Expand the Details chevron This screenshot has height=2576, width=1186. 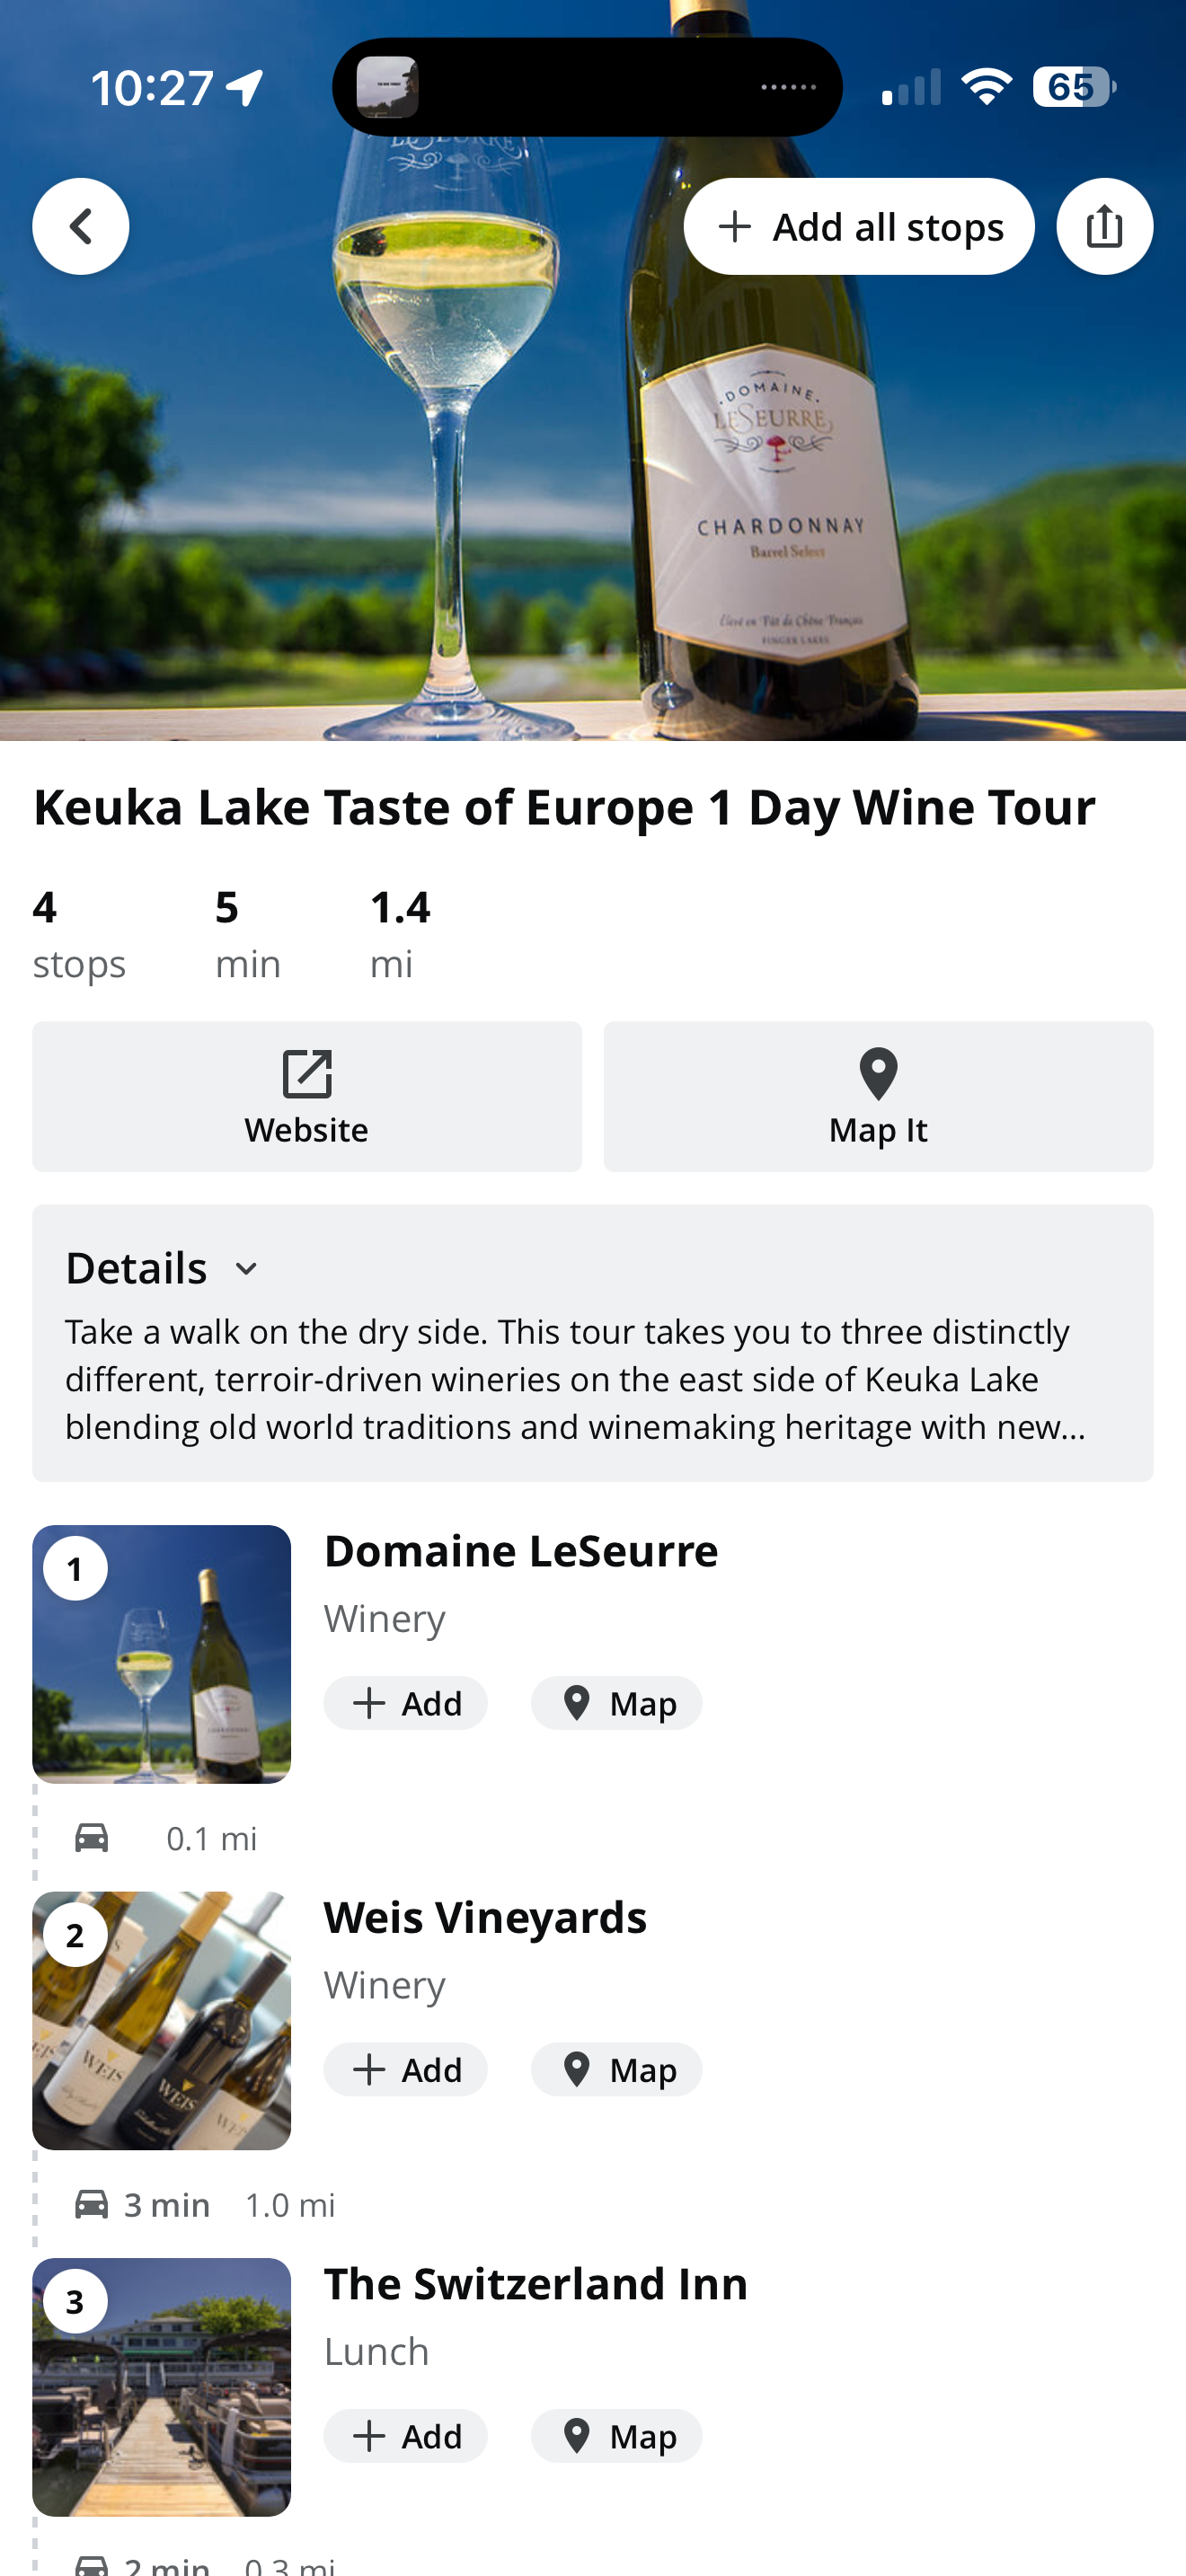(246, 1268)
